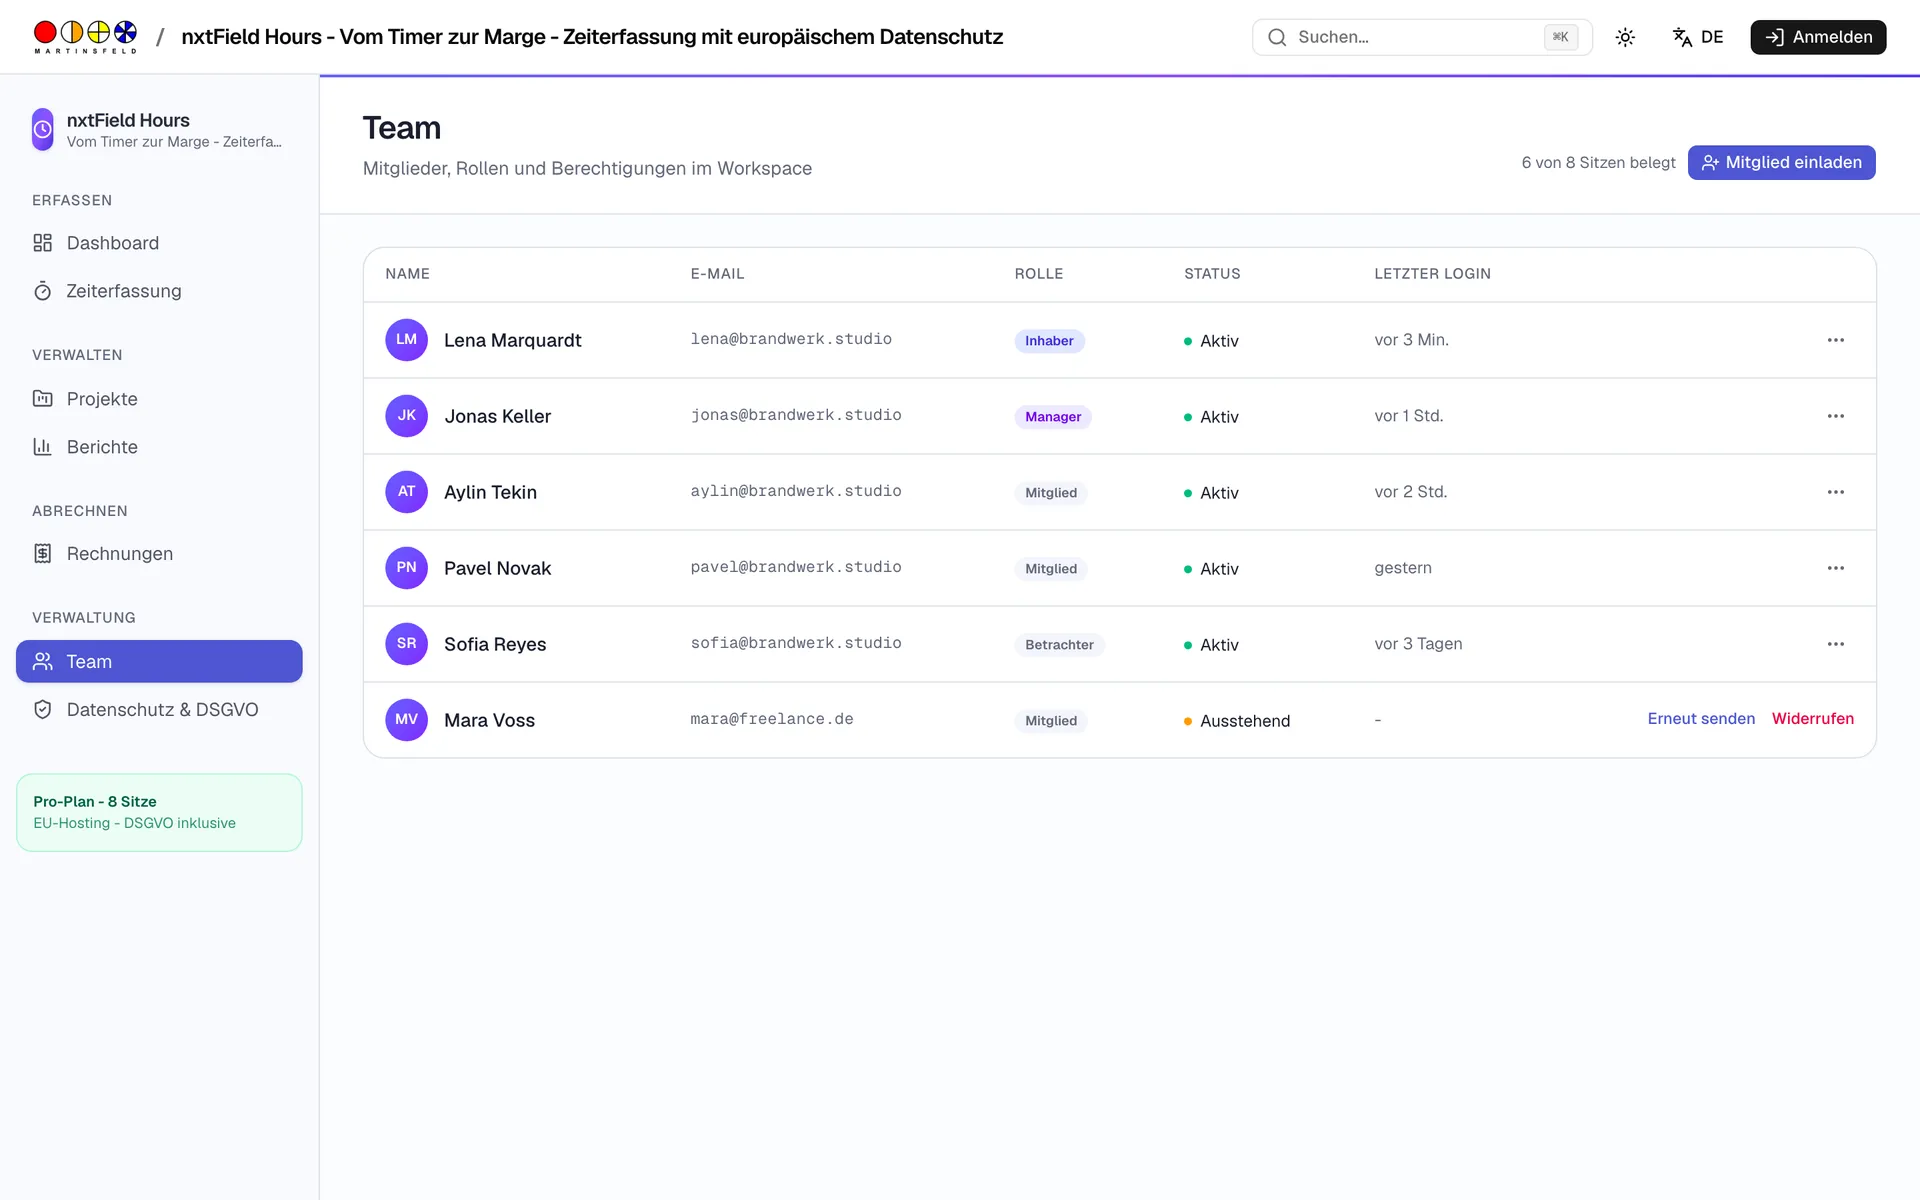Image resolution: width=1920 pixels, height=1200 pixels.
Task: Click the Inhaber role badge
Action: 1049,341
